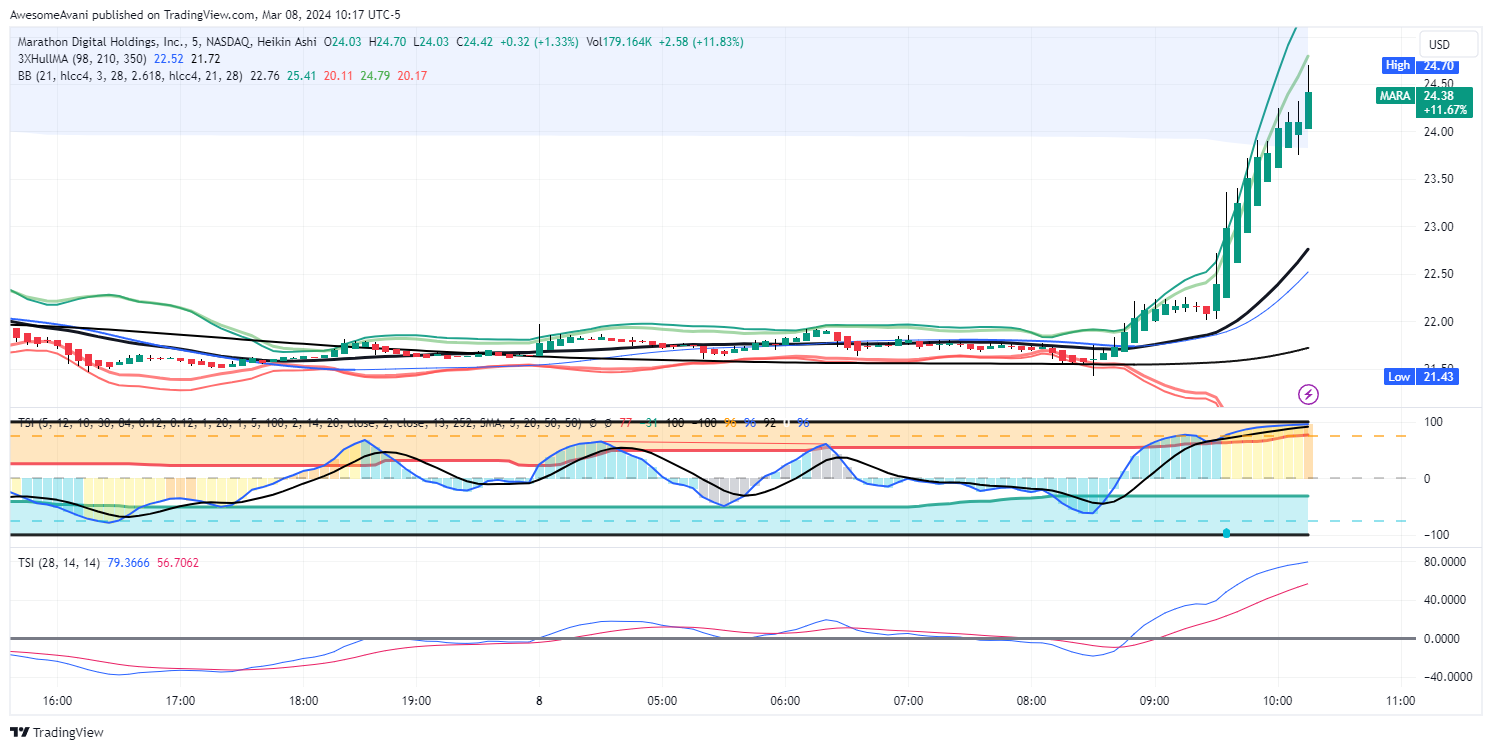Click the 19:00 time axis label

pos(416,701)
